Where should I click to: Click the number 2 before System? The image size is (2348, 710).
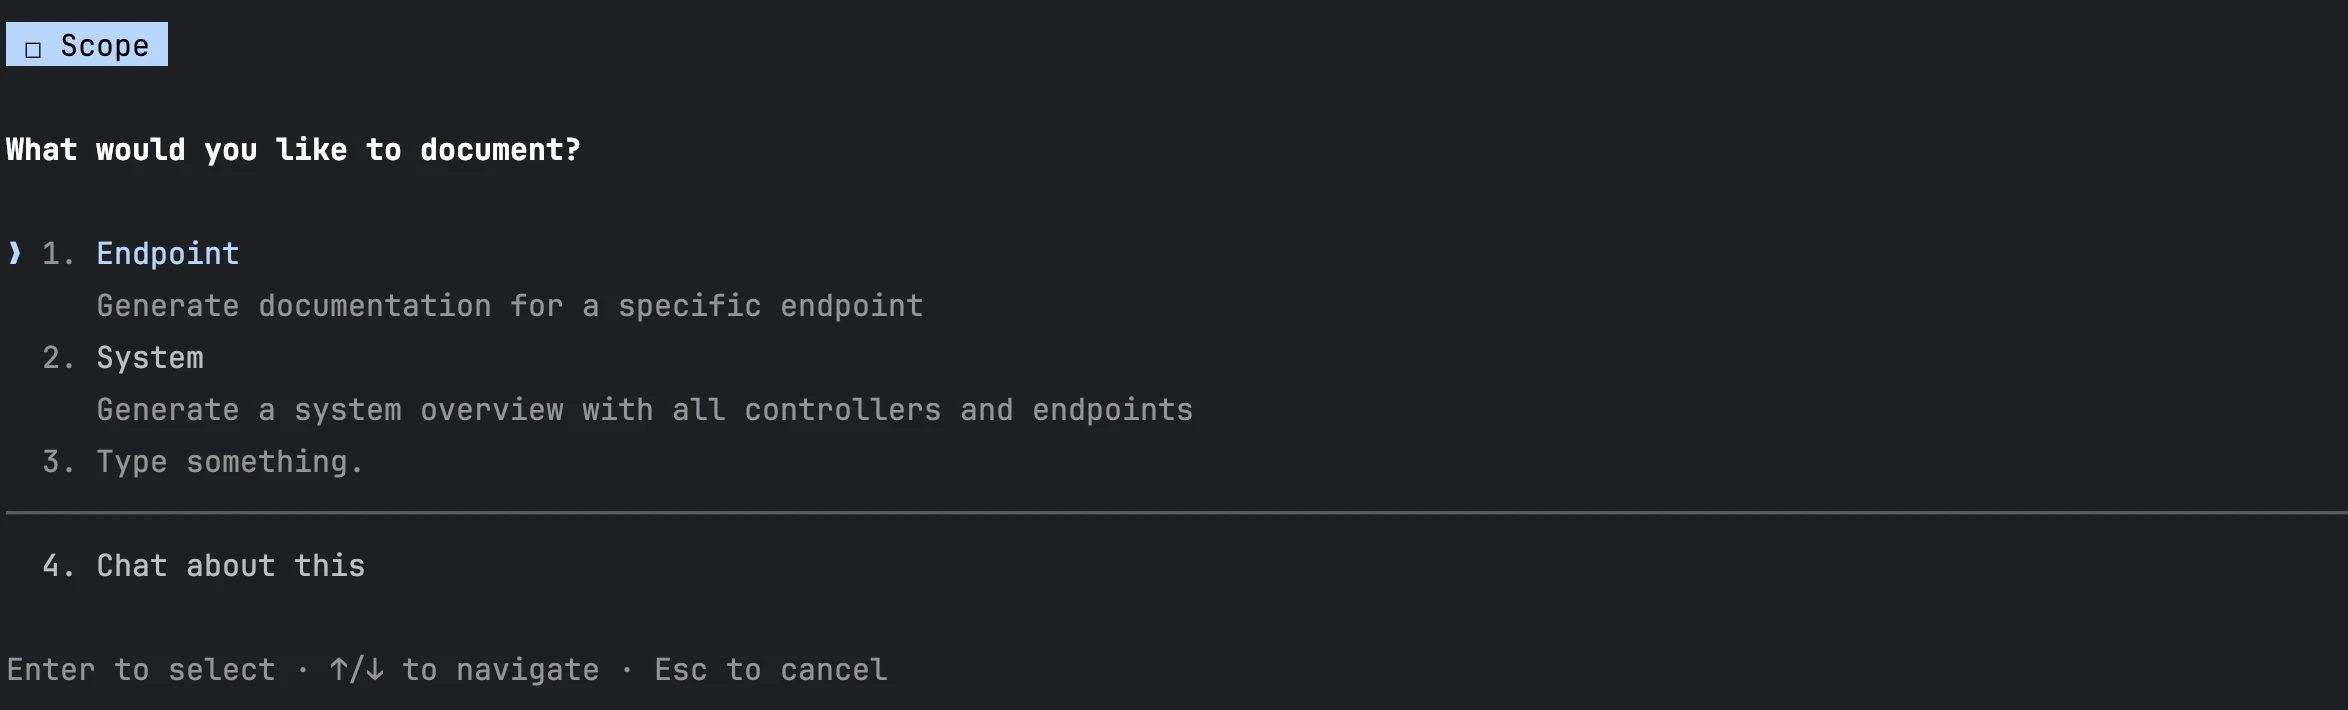(56, 358)
